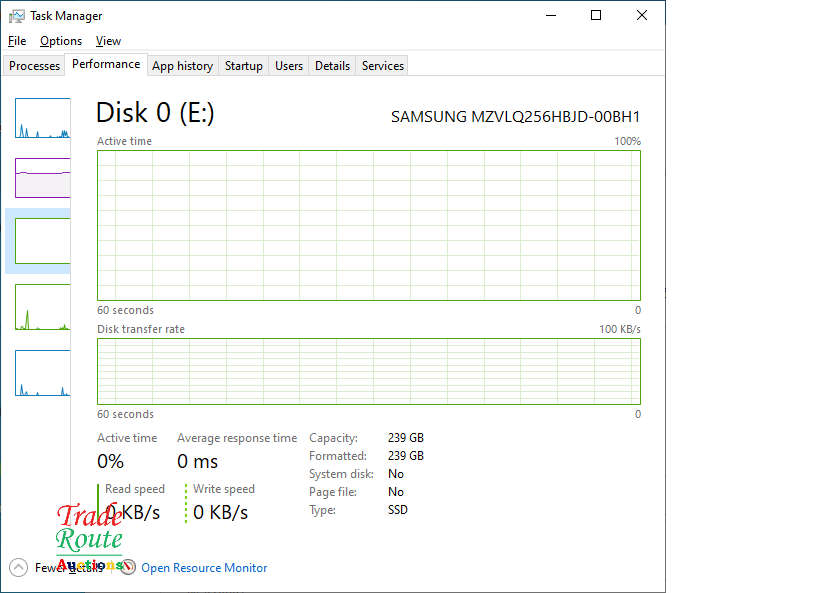Select the green thumbnail with activity spikes
The image size is (819, 593).
[x=42, y=307]
